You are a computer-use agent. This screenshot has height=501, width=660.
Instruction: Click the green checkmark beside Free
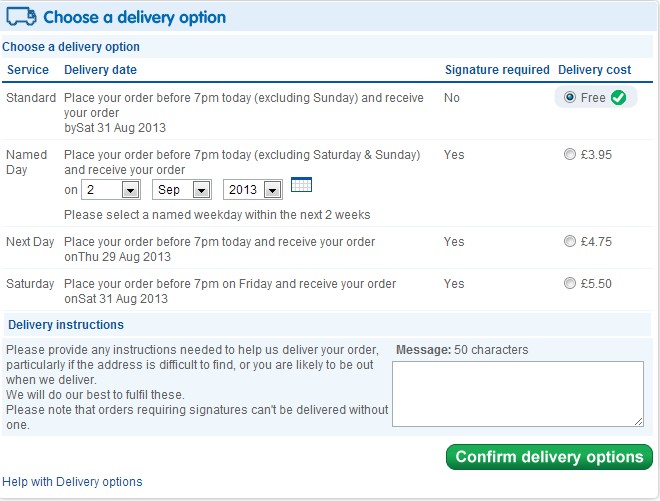618,98
